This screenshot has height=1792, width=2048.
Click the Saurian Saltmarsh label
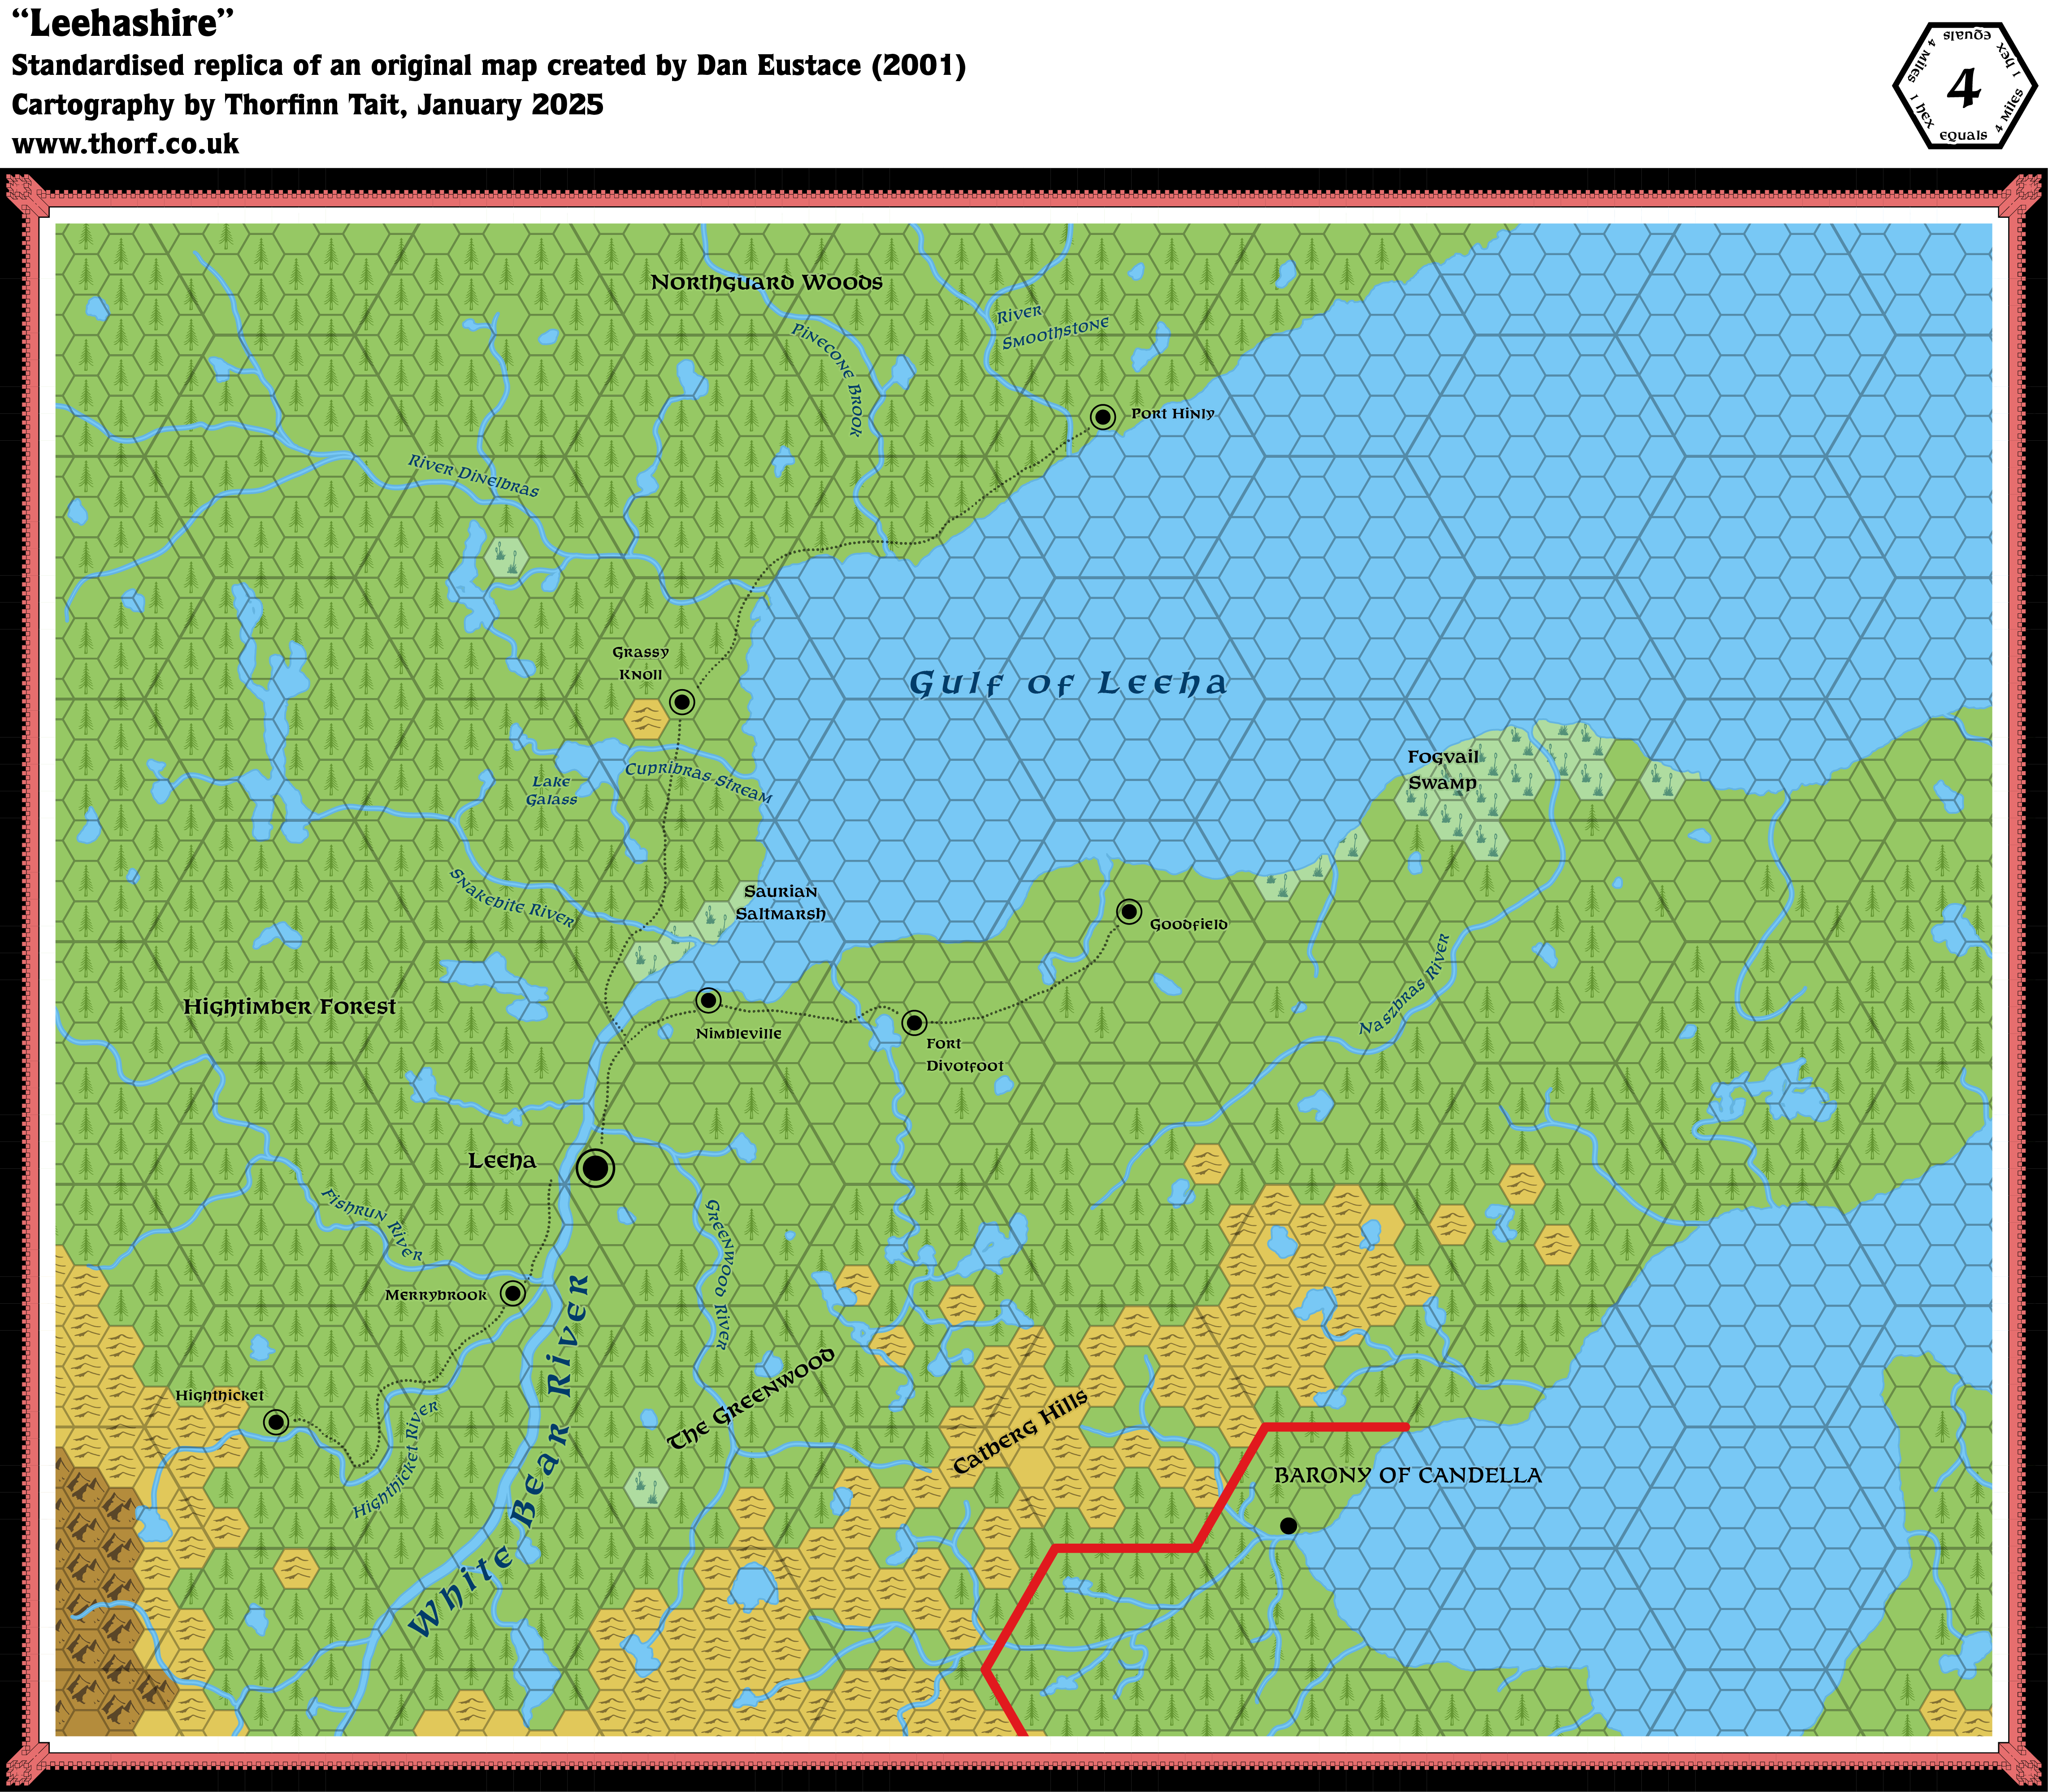[x=780, y=902]
